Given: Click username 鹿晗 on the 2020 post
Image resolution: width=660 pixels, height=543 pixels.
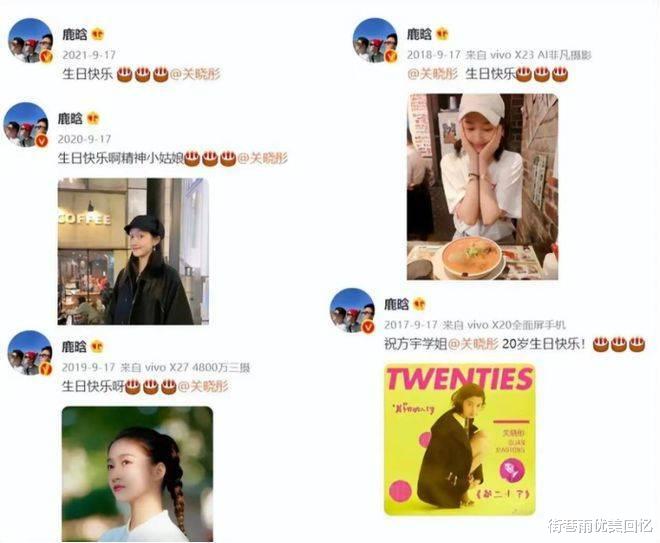Looking at the screenshot, I should pos(70,119).
